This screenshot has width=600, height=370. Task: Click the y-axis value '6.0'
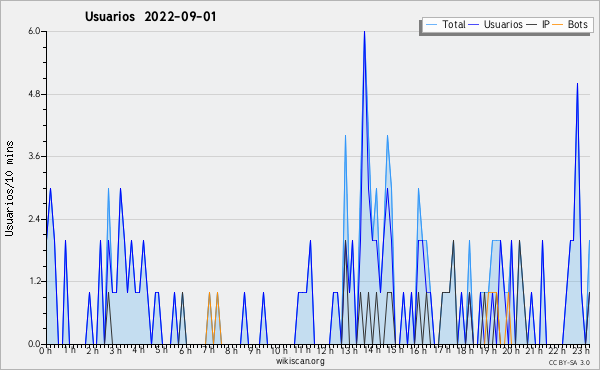34,31
